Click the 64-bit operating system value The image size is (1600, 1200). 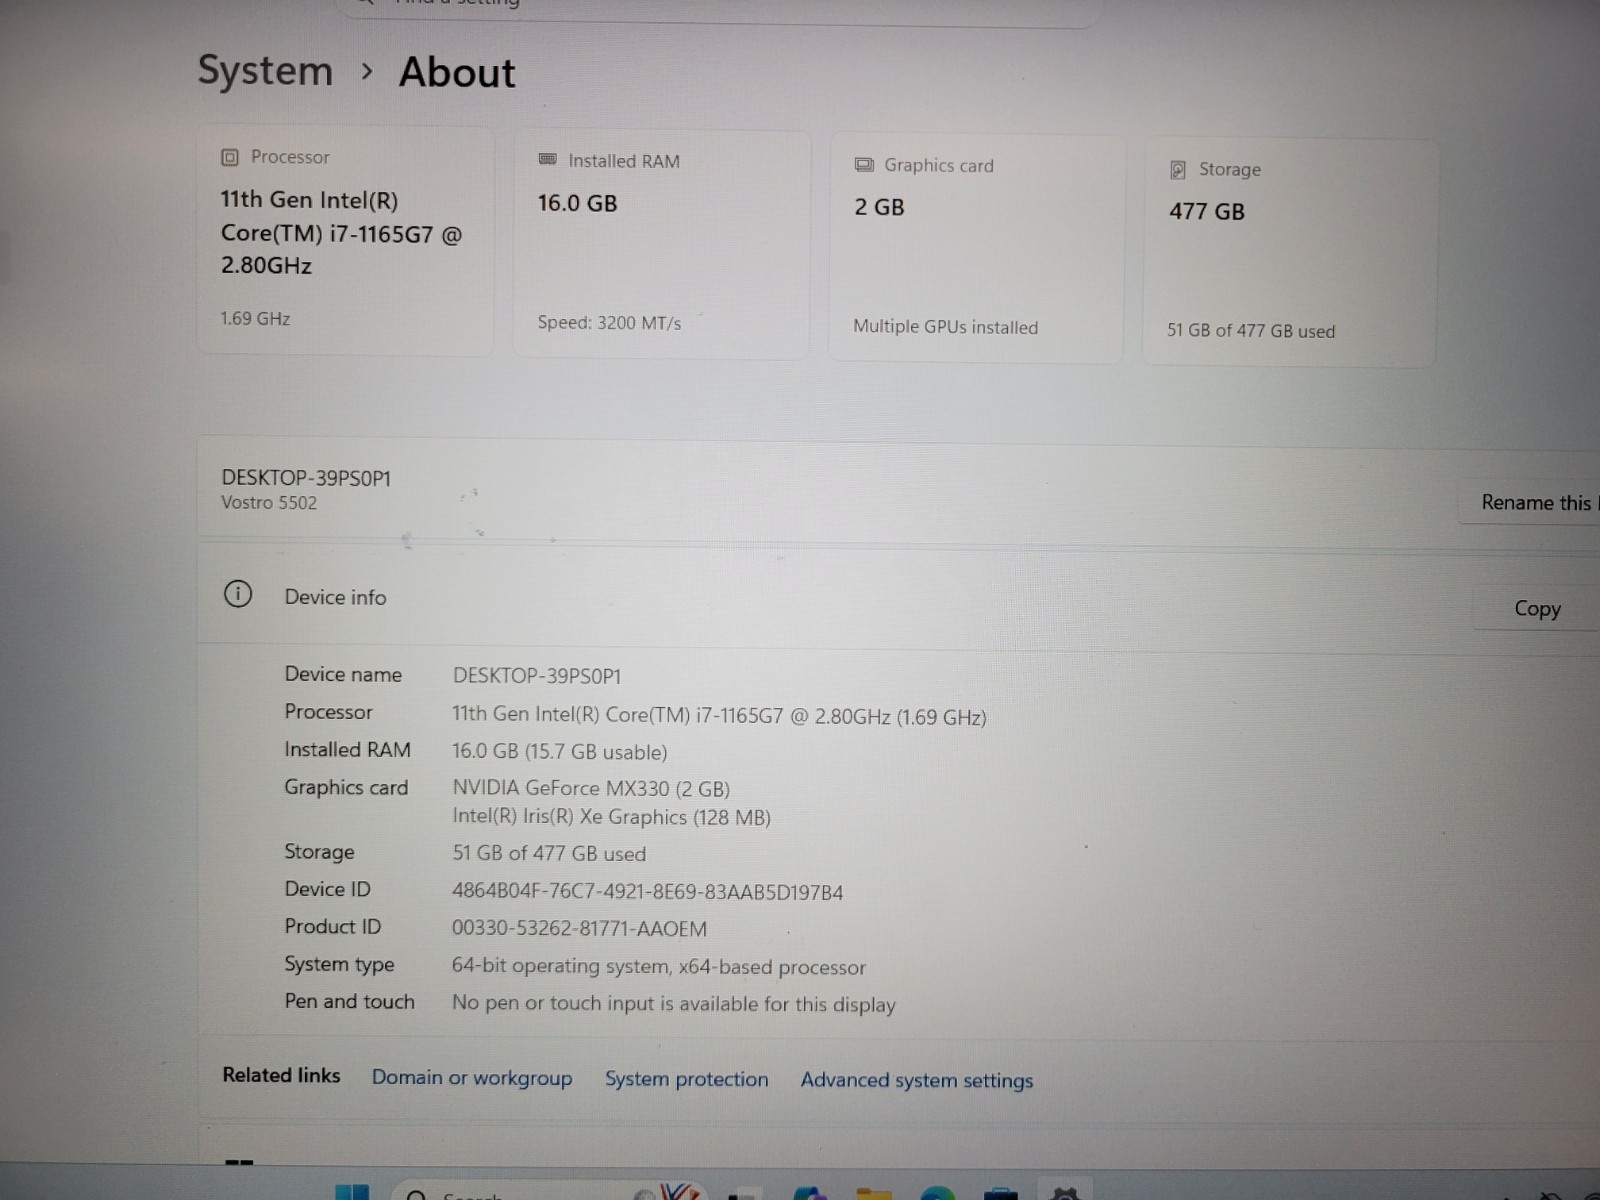658,967
